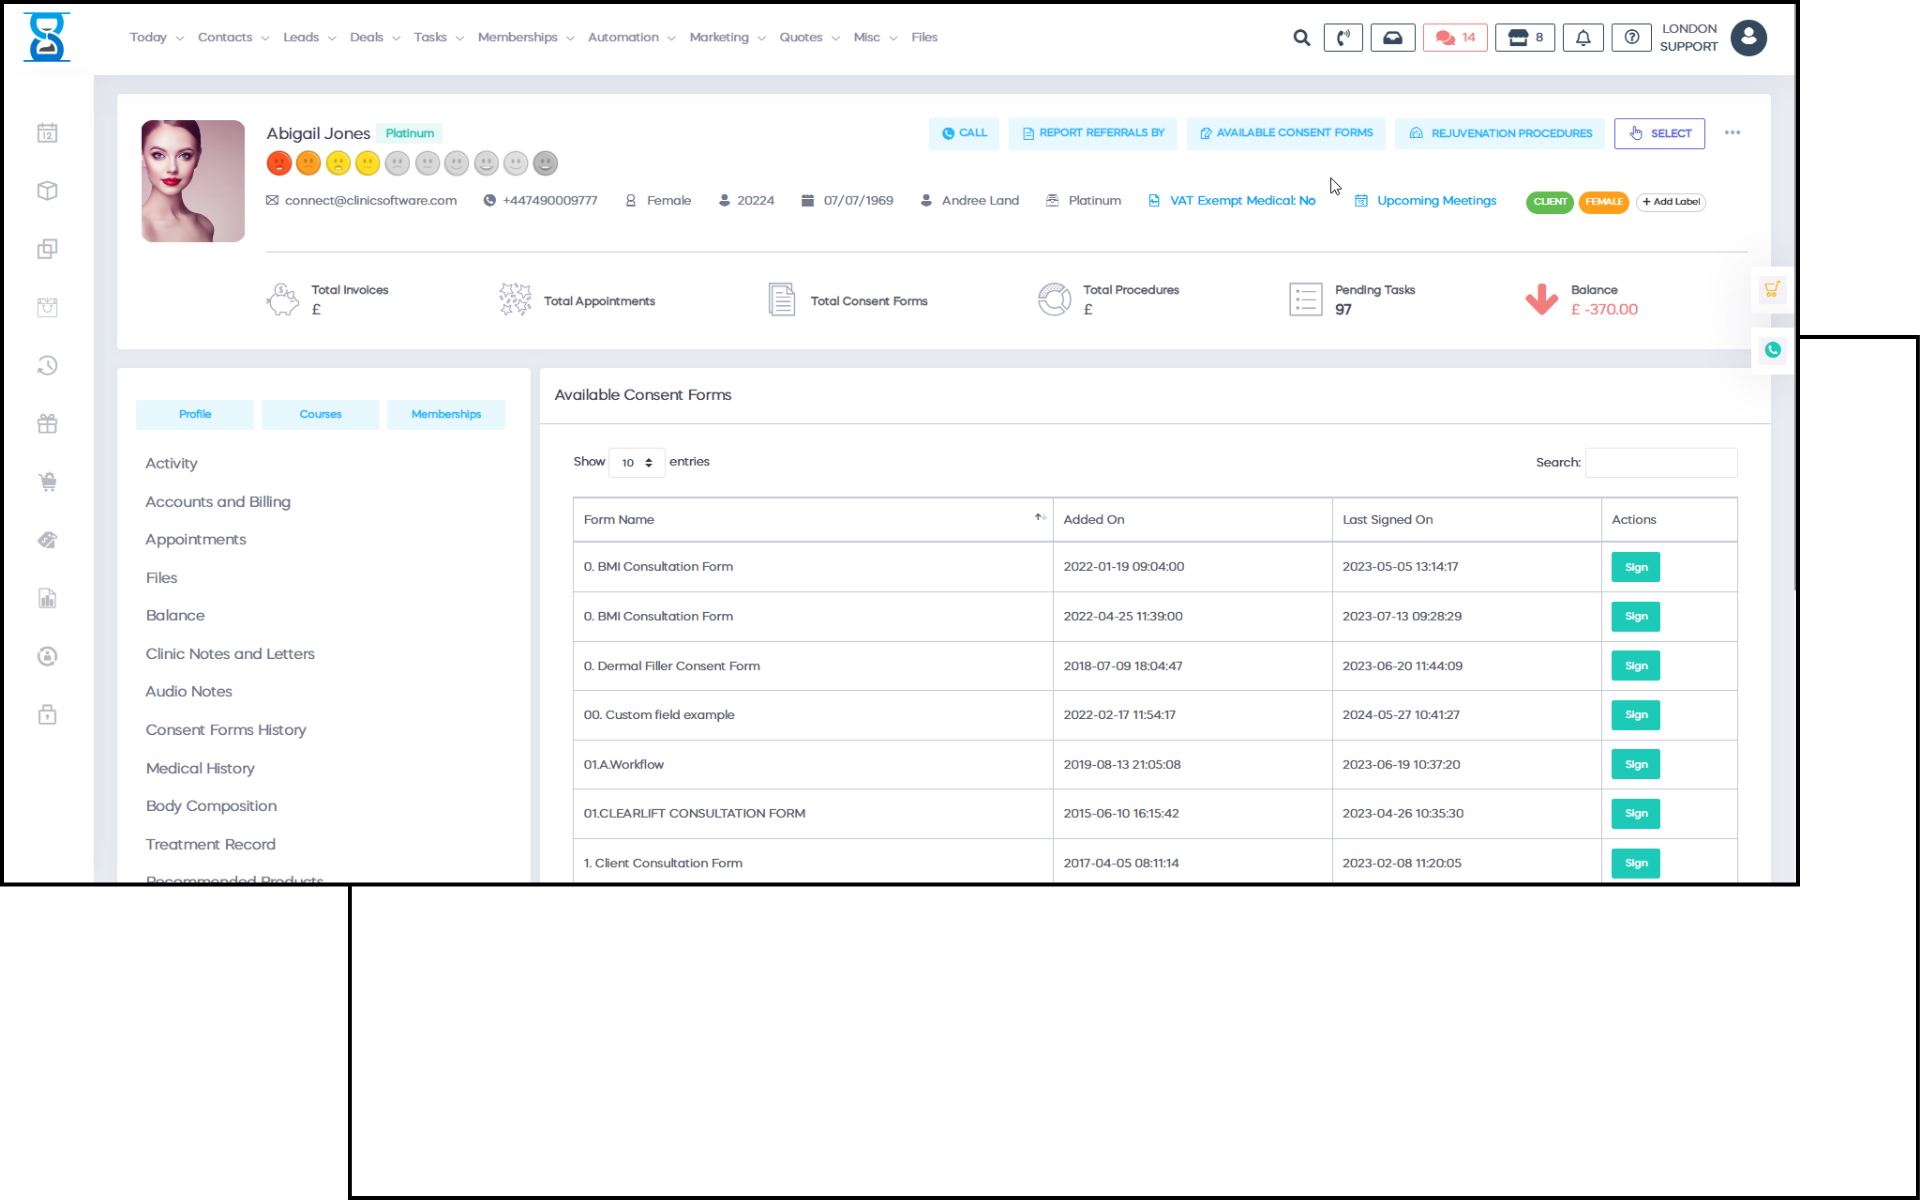The image size is (1920, 1200).
Task: Click the notifications bell icon
Action: click(x=1583, y=38)
